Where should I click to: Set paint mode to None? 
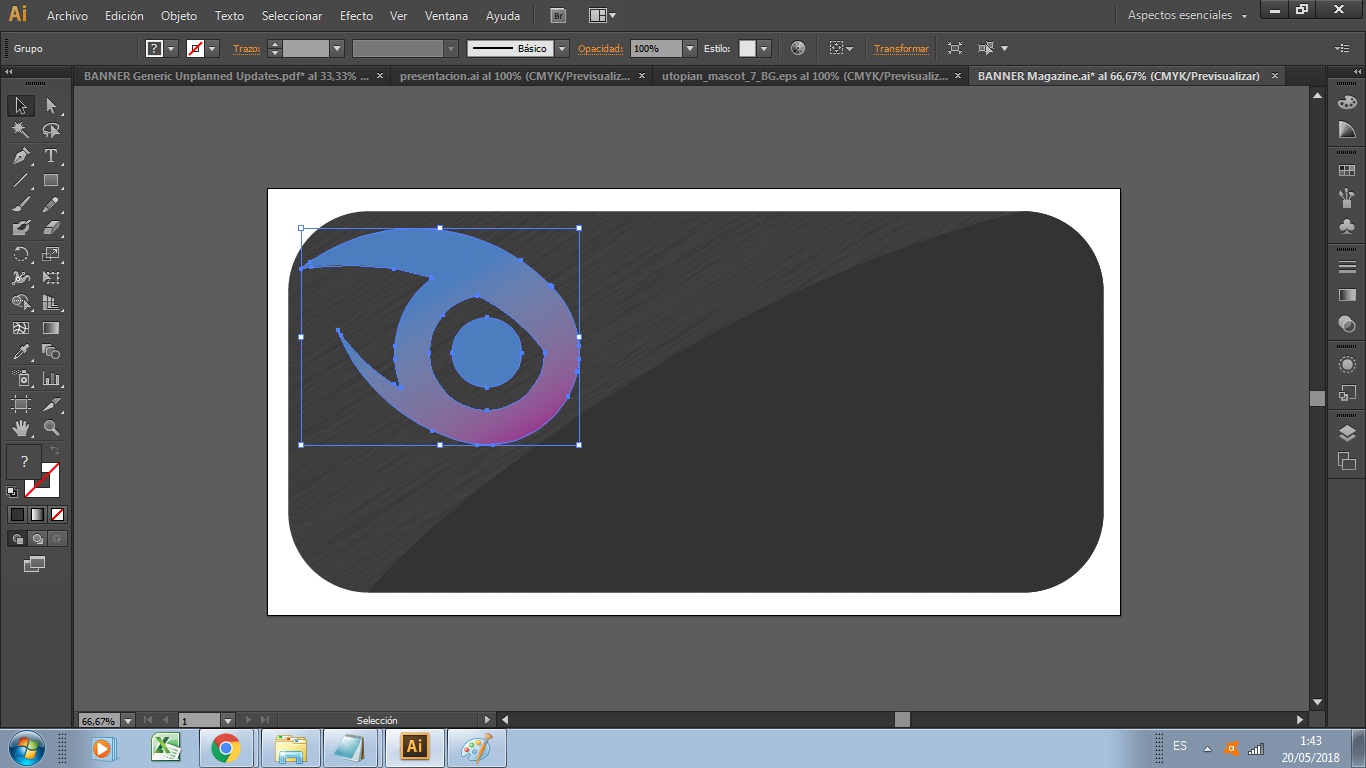[x=57, y=514]
